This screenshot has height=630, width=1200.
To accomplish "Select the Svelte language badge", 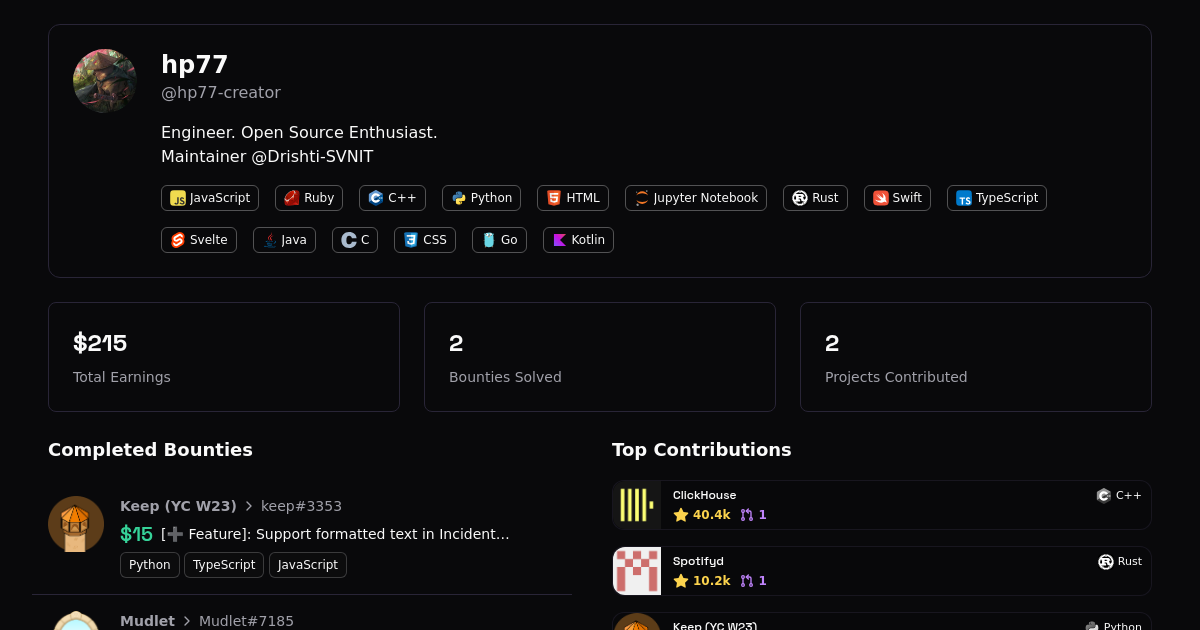I will pyautogui.click(x=199, y=240).
